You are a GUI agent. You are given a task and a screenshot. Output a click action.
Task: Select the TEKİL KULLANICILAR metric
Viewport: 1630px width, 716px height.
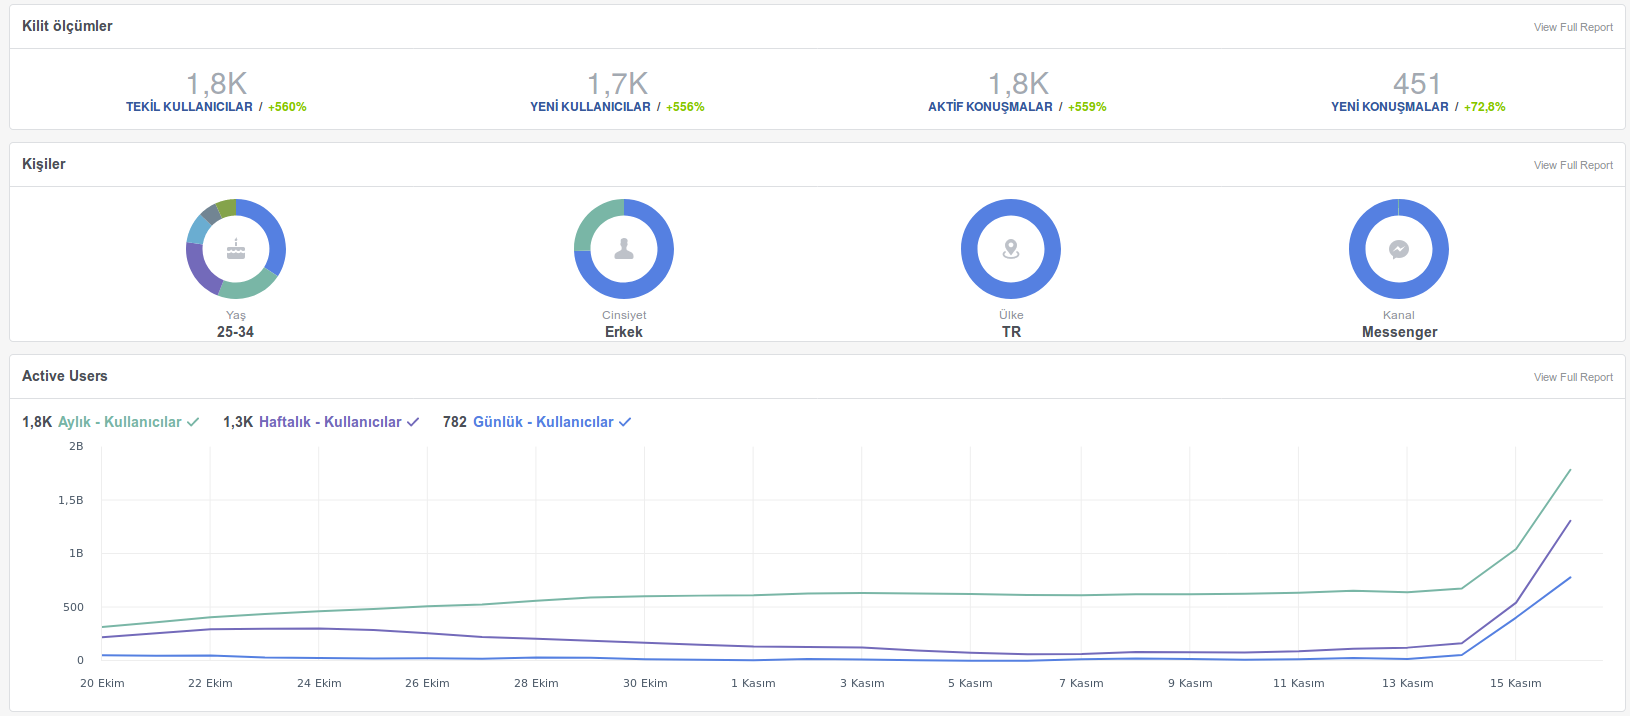189,107
